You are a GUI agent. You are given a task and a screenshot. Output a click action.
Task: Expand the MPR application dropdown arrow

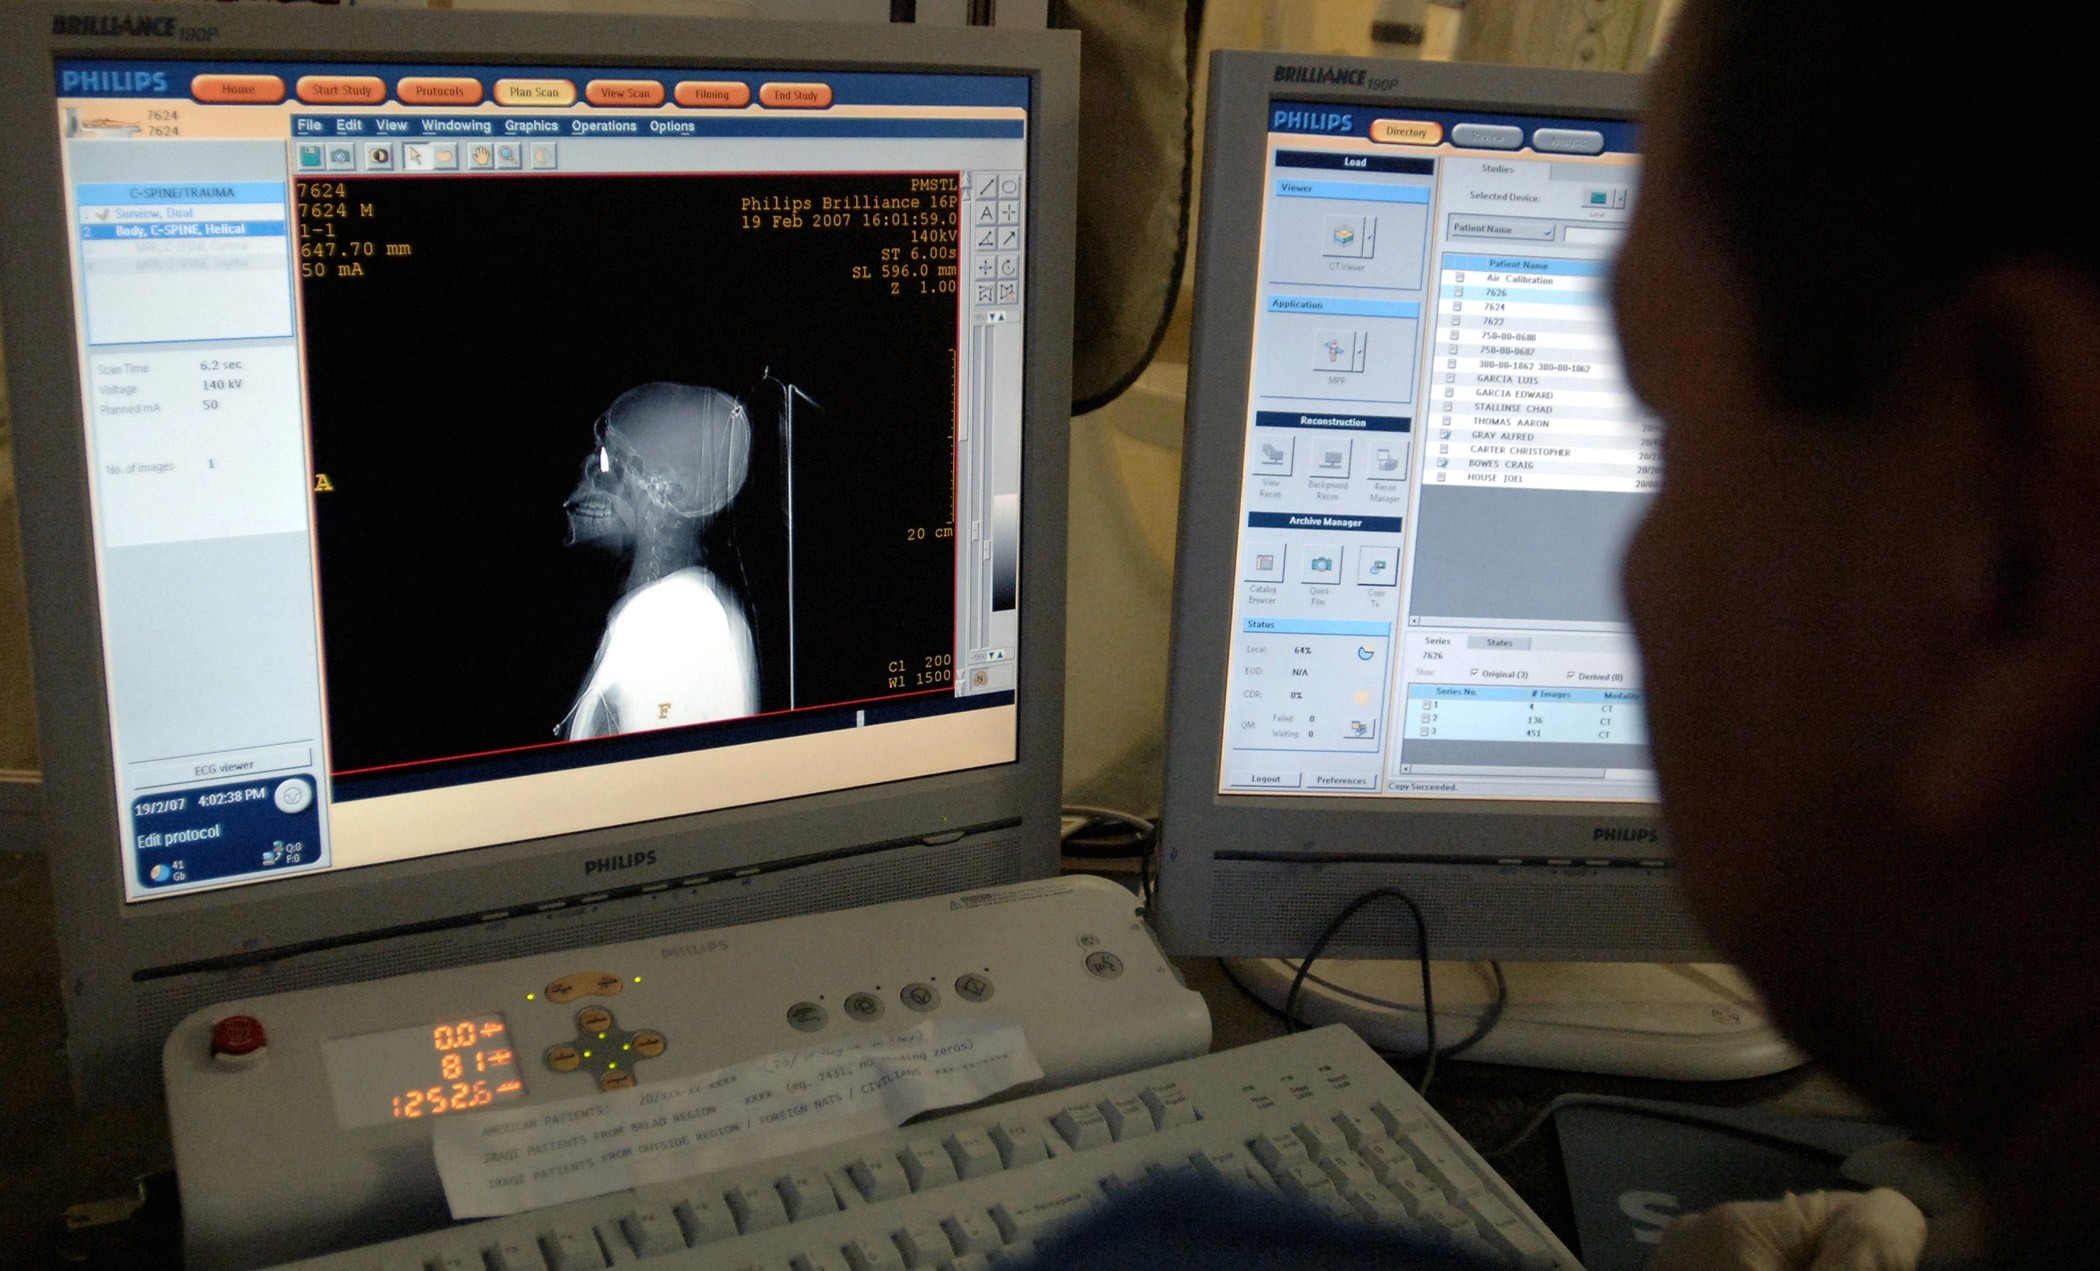click(x=1360, y=352)
